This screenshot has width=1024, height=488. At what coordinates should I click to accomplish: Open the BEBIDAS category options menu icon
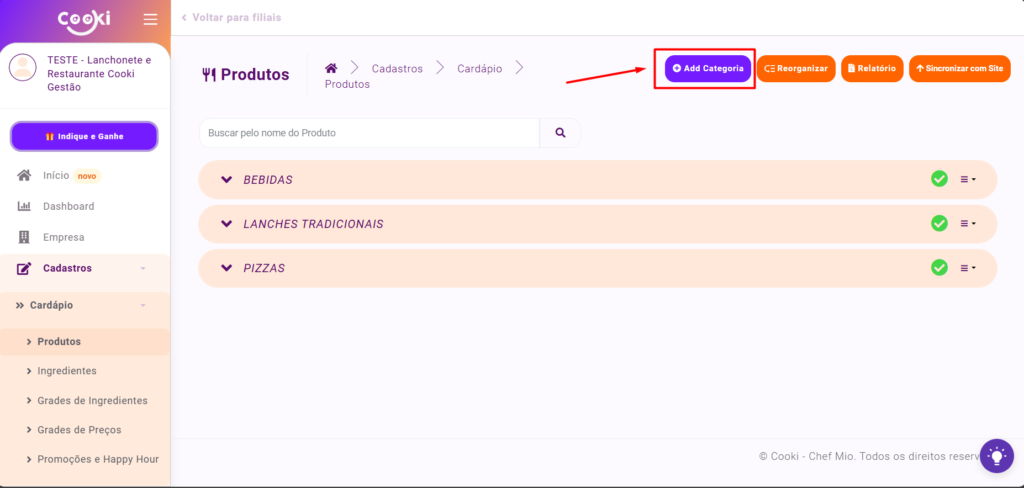coord(968,180)
